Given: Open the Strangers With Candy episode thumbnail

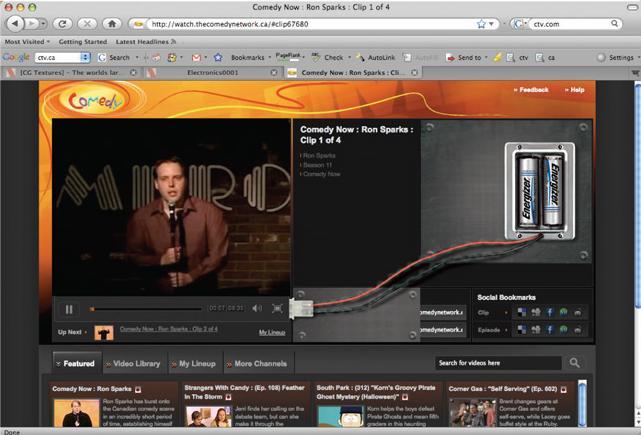Looking at the screenshot, I should point(208,416).
